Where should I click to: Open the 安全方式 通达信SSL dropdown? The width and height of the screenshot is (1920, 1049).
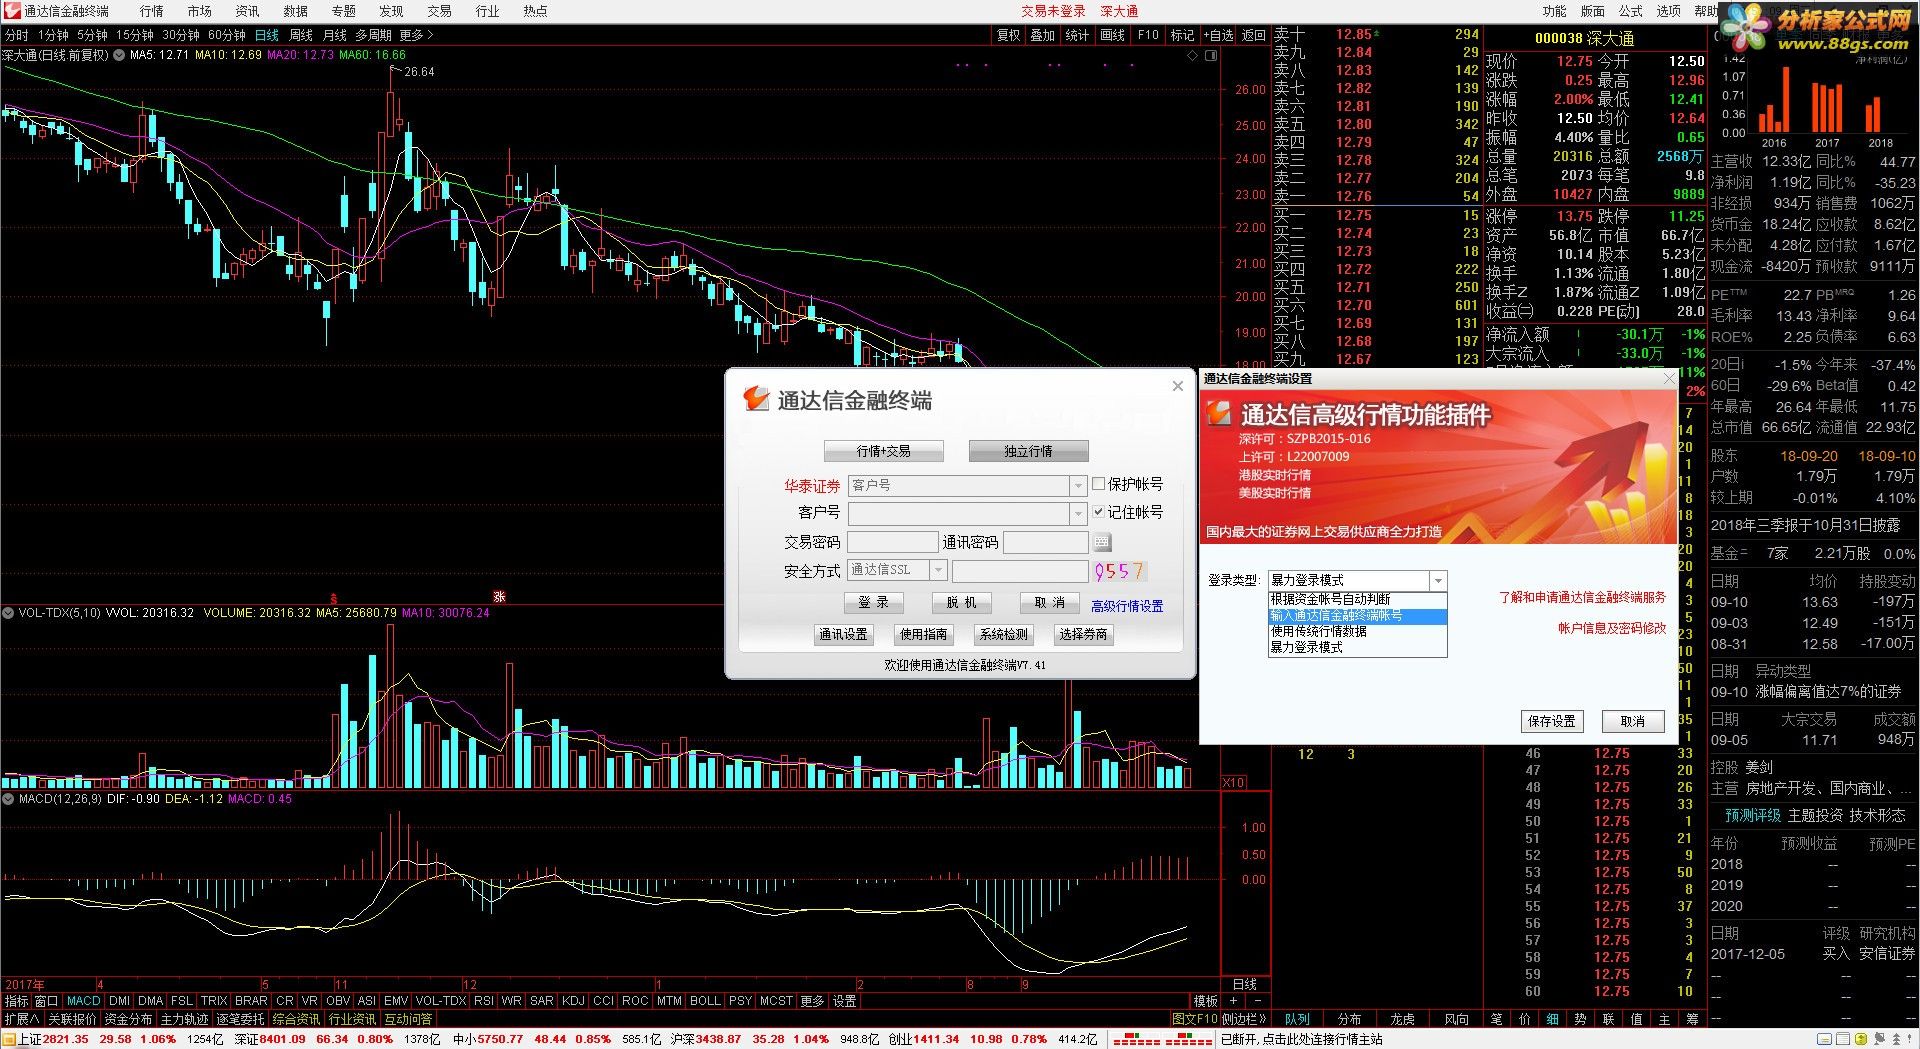click(938, 570)
